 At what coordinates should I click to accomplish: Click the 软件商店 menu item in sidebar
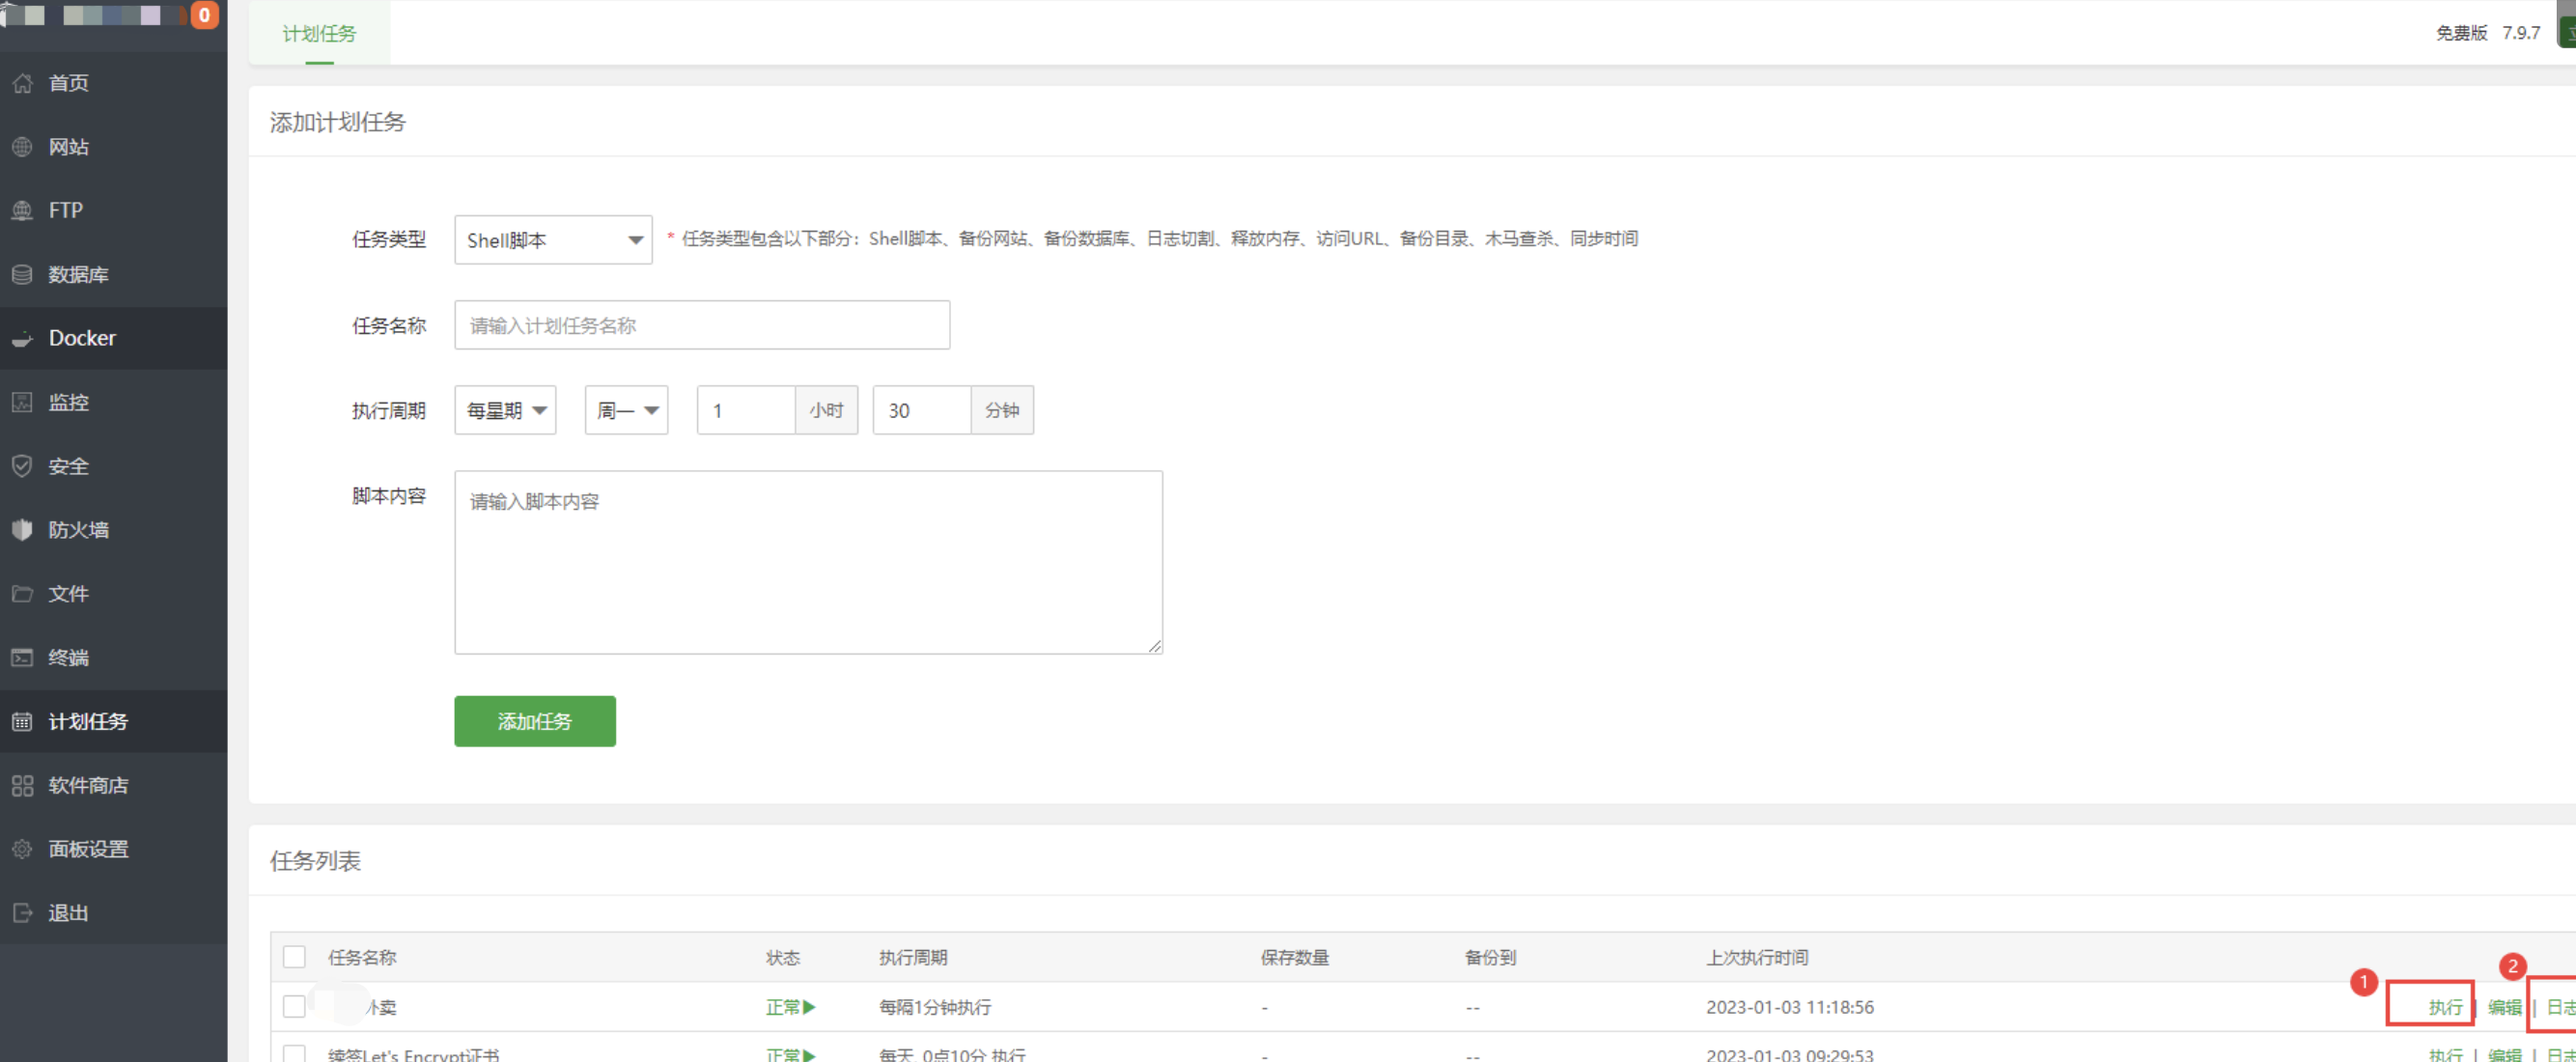point(91,784)
